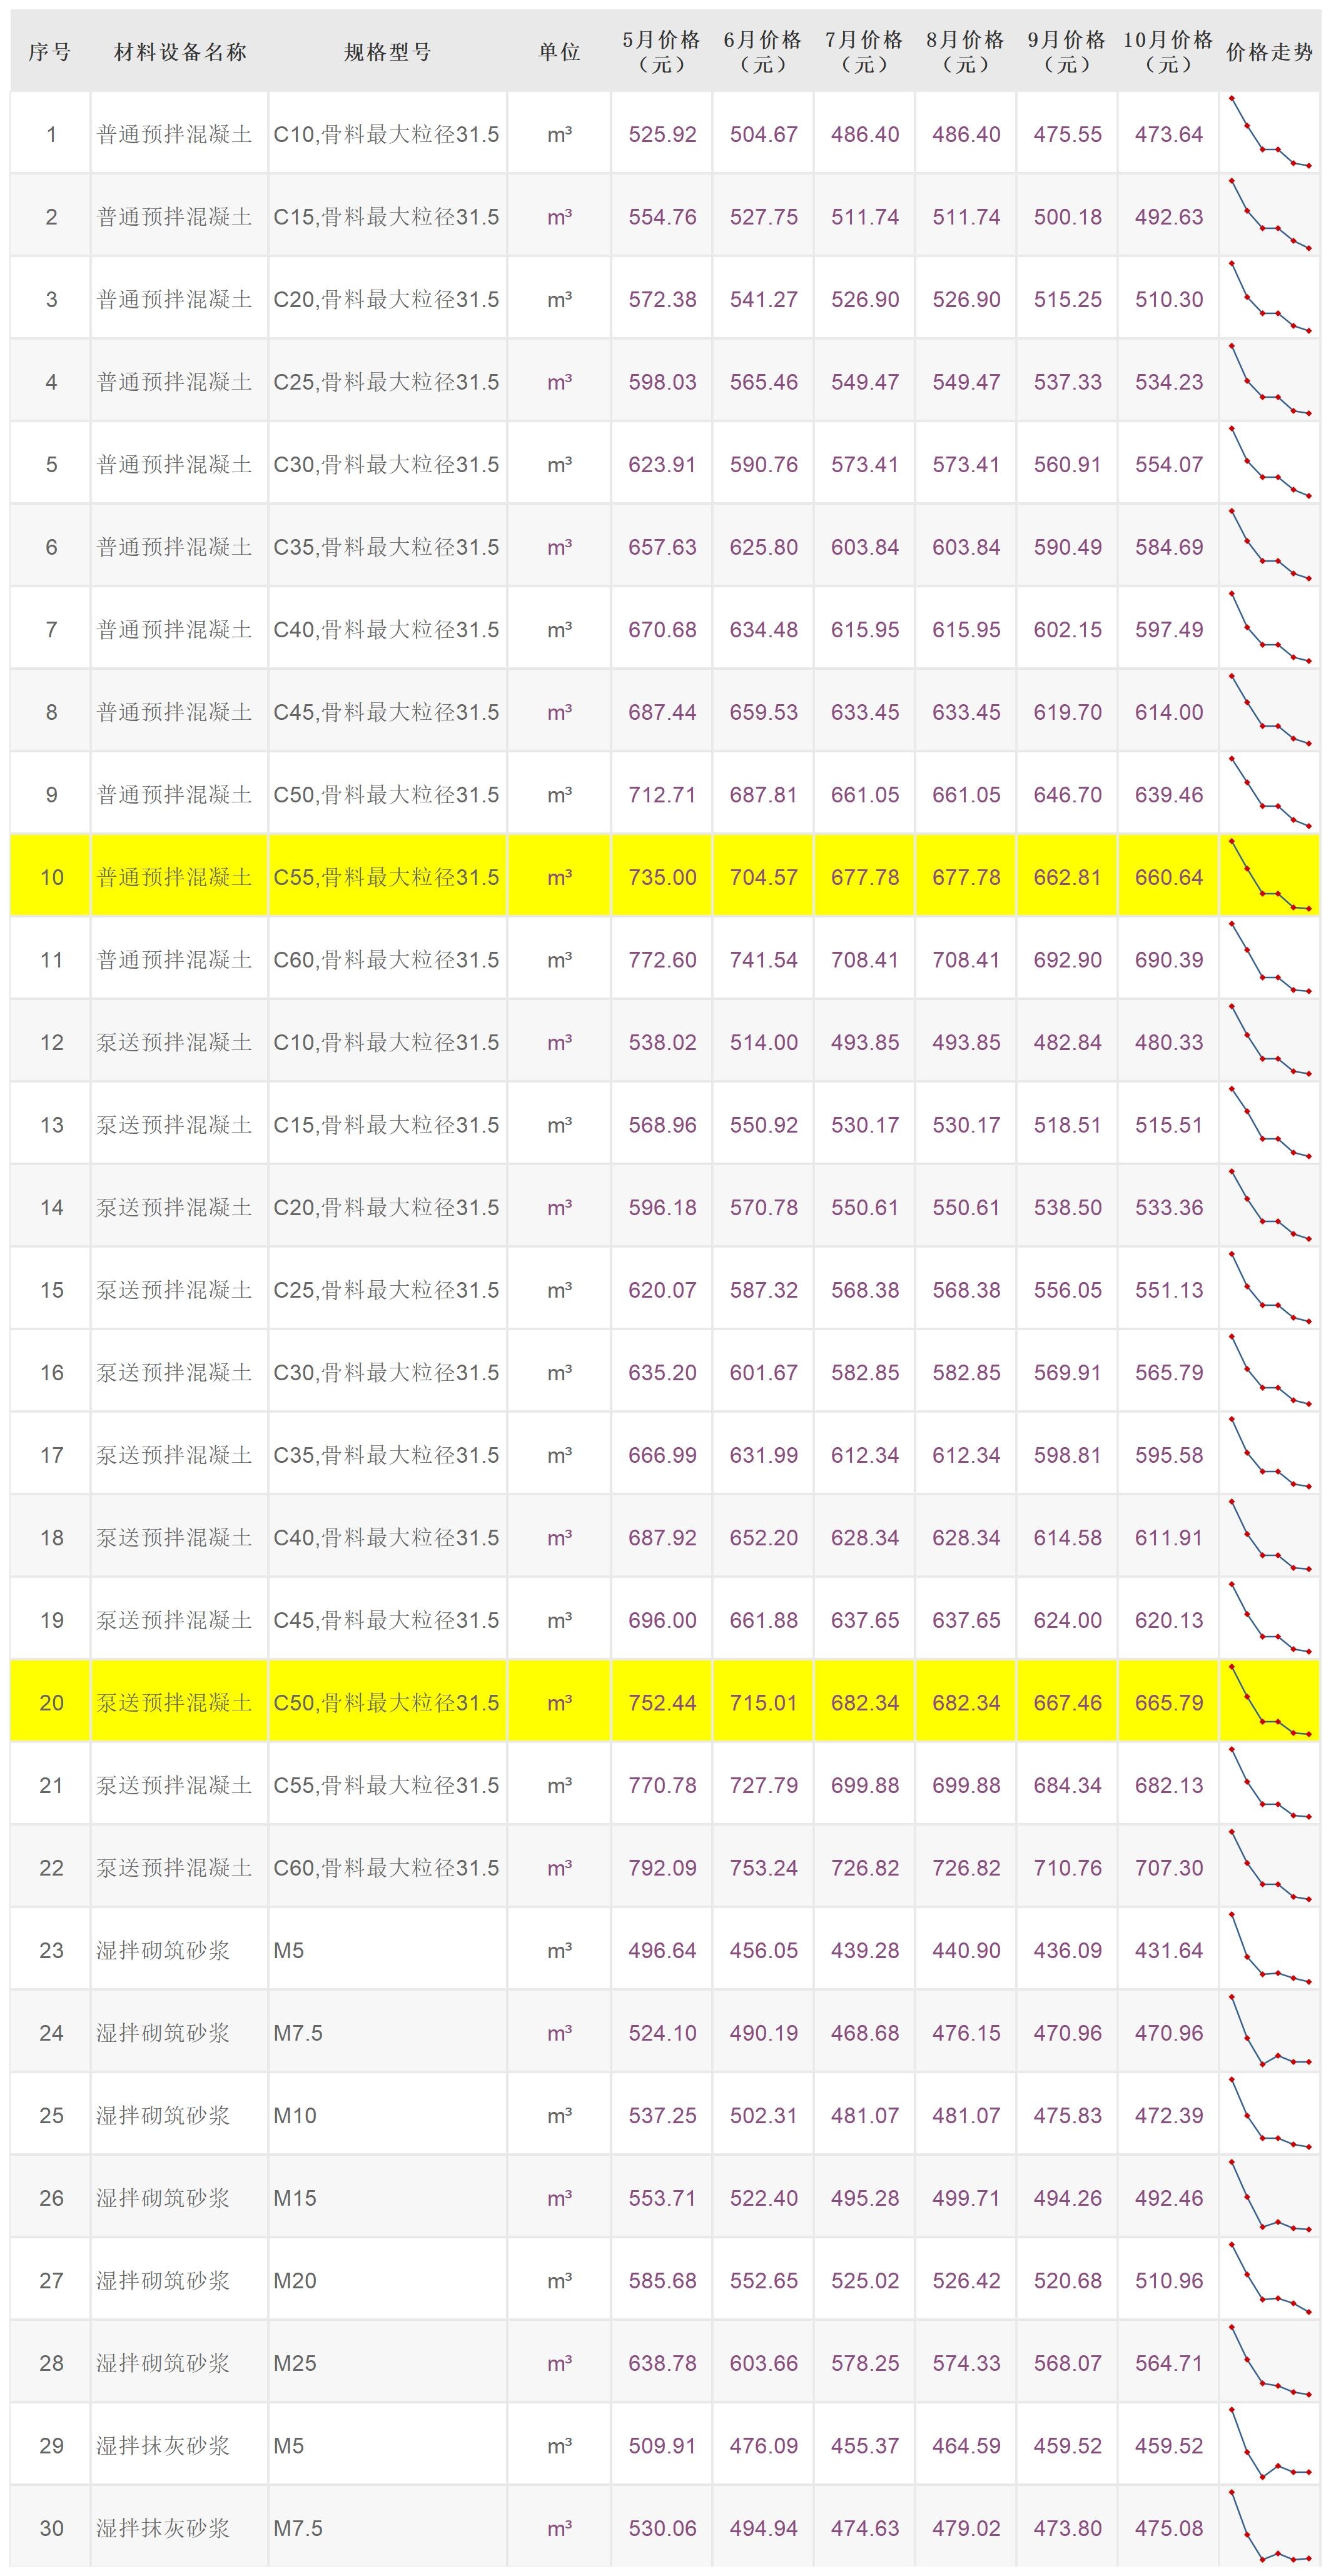
Task: Click the 序号 column header
Action: [x=50, y=52]
